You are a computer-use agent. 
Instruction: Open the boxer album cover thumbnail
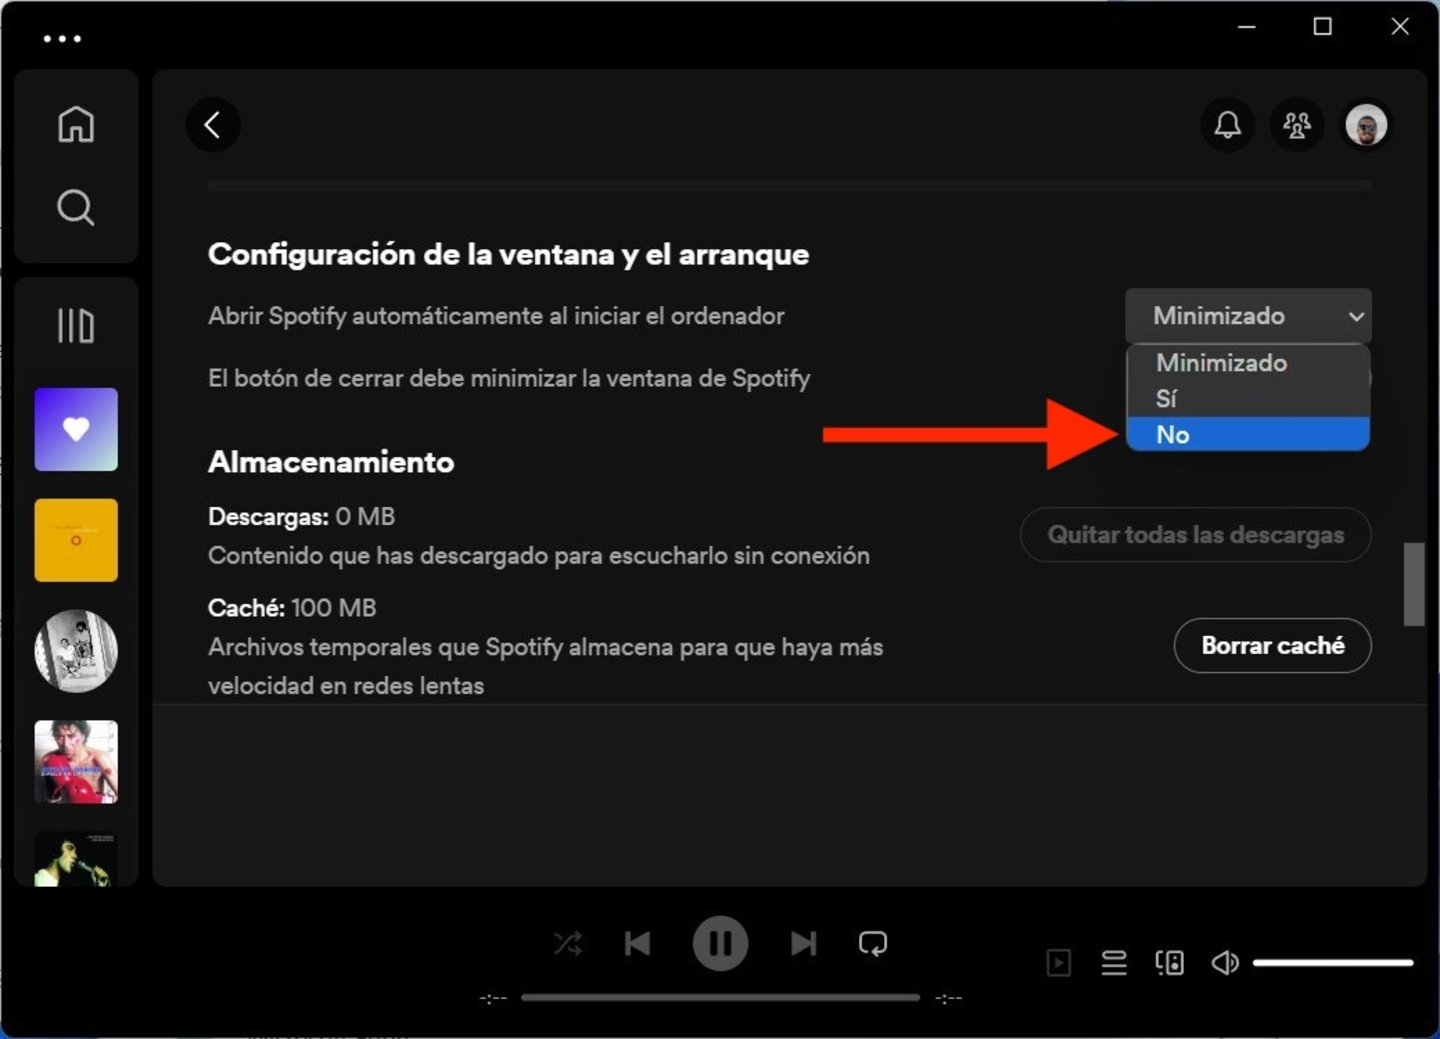76,762
